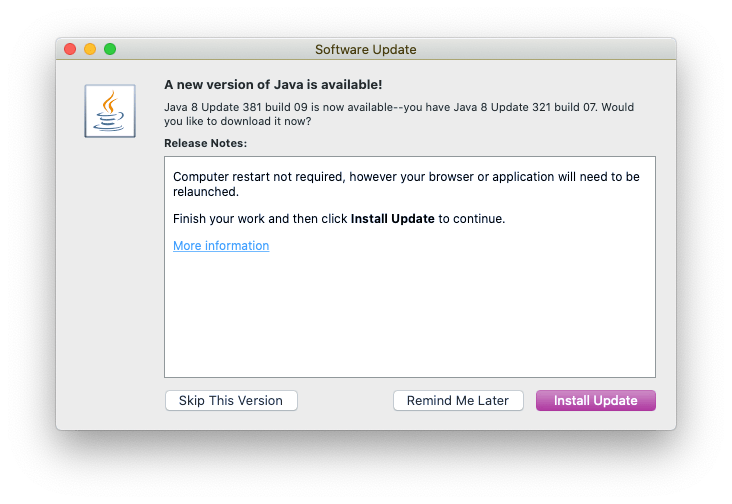The width and height of the screenshot is (732, 504).
Task: Click the 'A new version of Java' heading
Action: click(272, 84)
